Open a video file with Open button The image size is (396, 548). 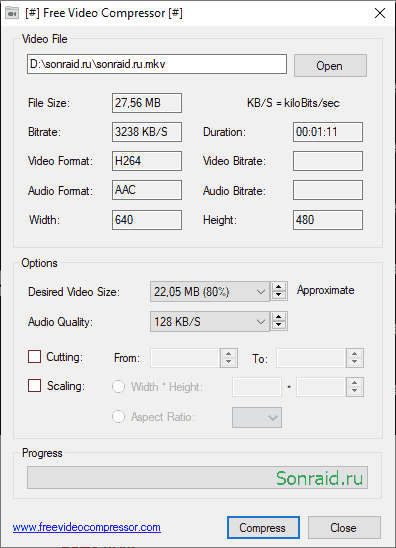pos(330,65)
